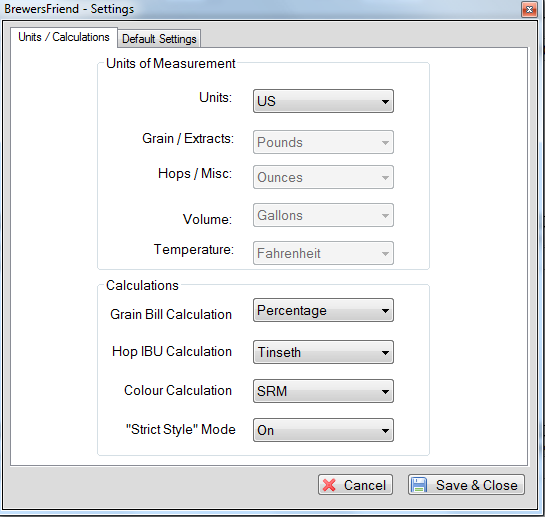The image size is (545, 517).
Task: Switch to the Default Settings tab
Action: (x=159, y=39)
